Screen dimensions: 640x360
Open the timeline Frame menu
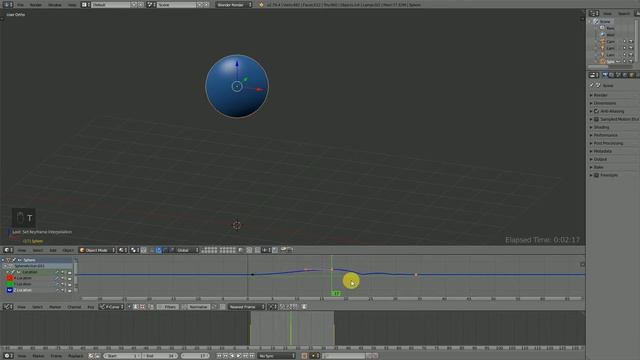56,356
